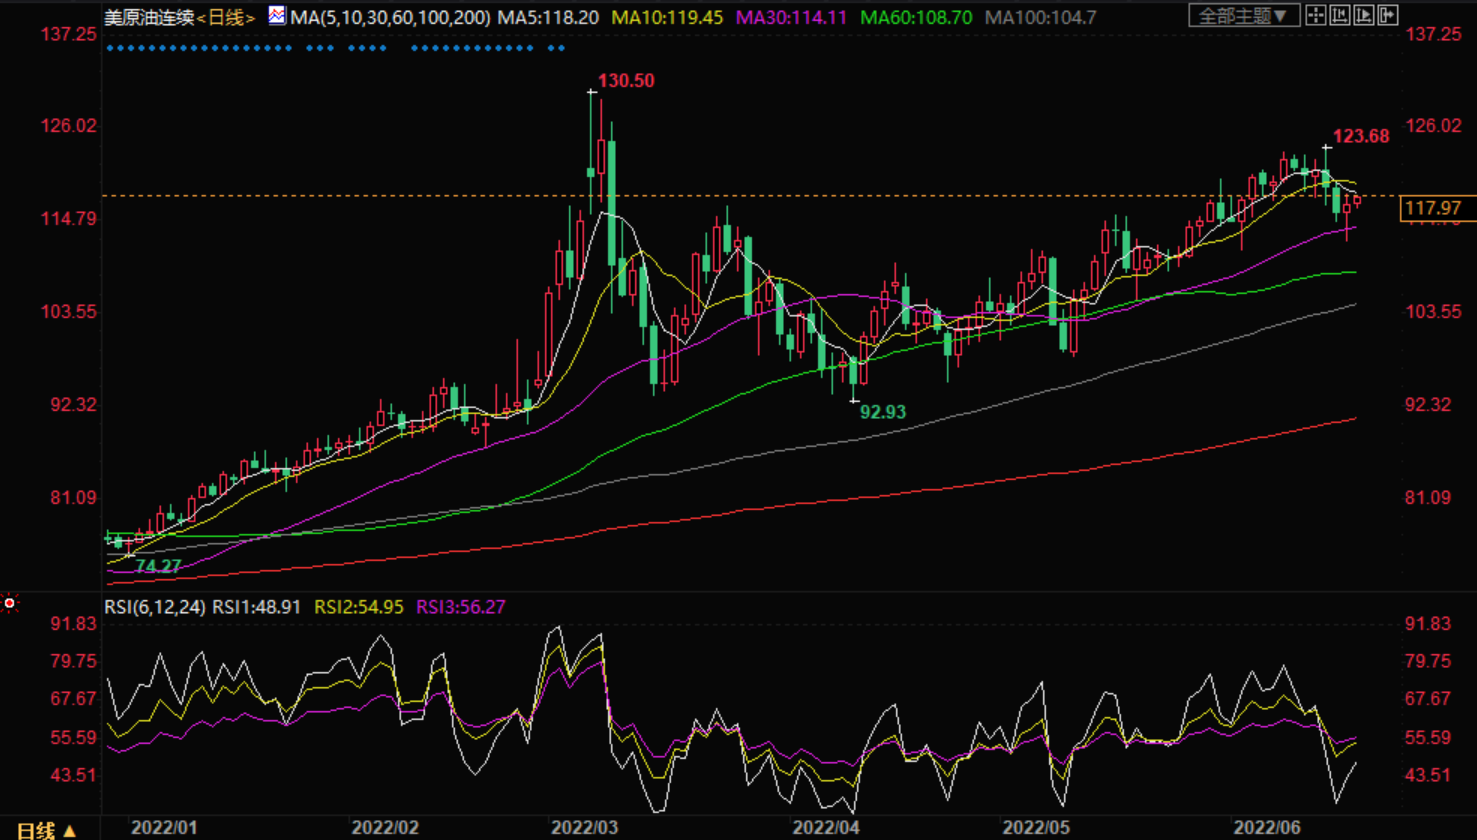Click the 117.97 current price tag
This screenshot has height=840, width=1477.
tap(1432, 208)
